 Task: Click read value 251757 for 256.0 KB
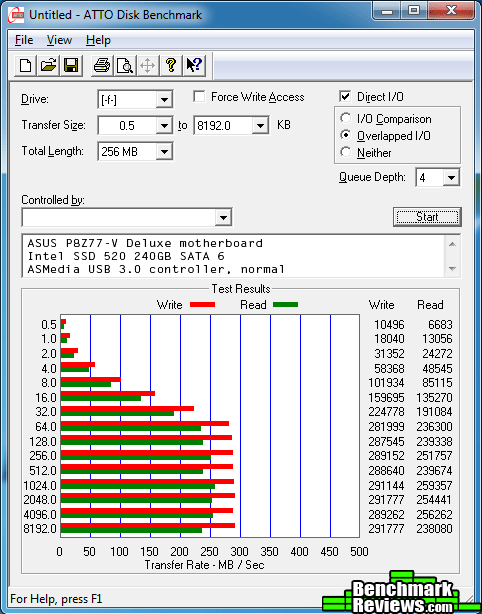(x=434, y=456)
